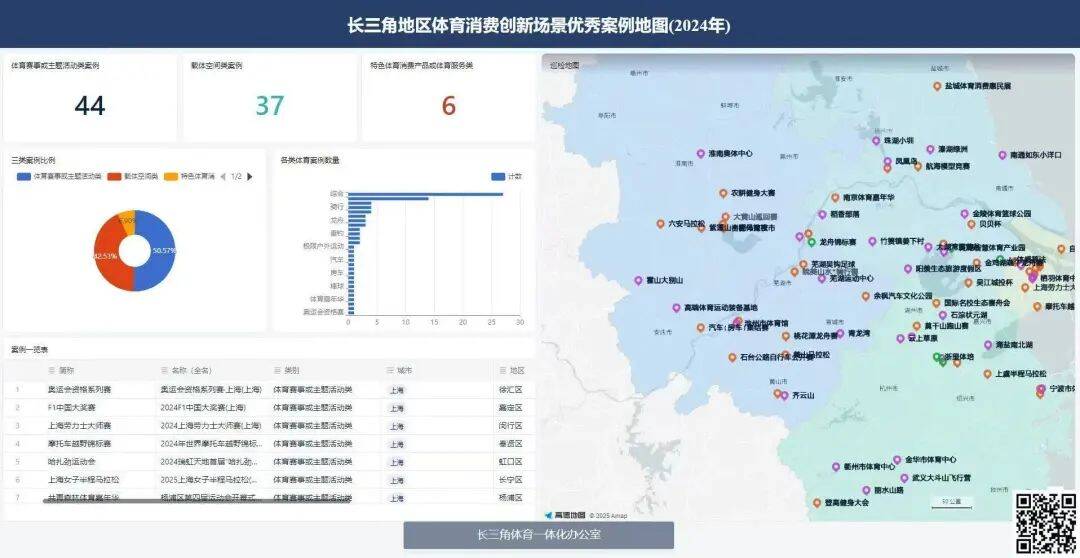Select the 竹箦镇姜下村 purple pin
Image resolution: width=1080 pixels, height=558 pixels.
pos(872,241)
